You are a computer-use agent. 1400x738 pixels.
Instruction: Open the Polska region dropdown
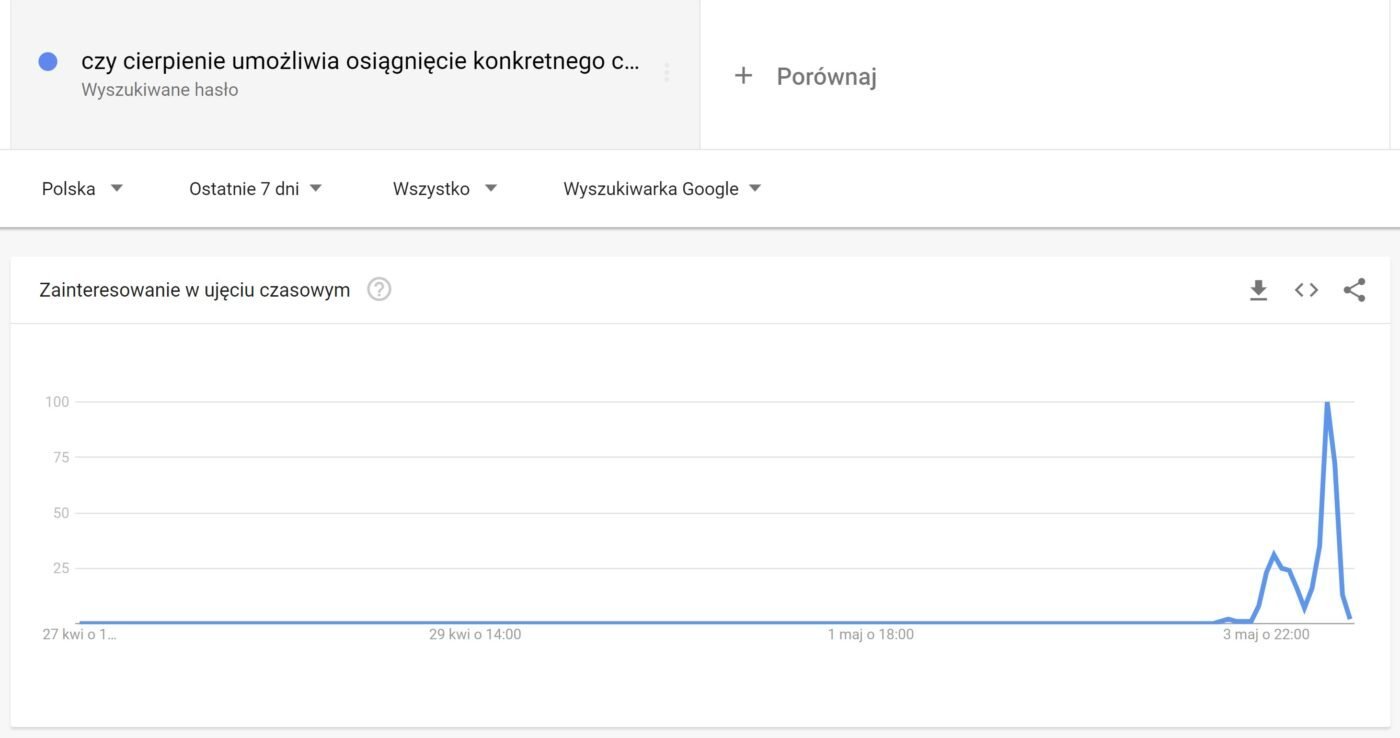click(82, 188)
